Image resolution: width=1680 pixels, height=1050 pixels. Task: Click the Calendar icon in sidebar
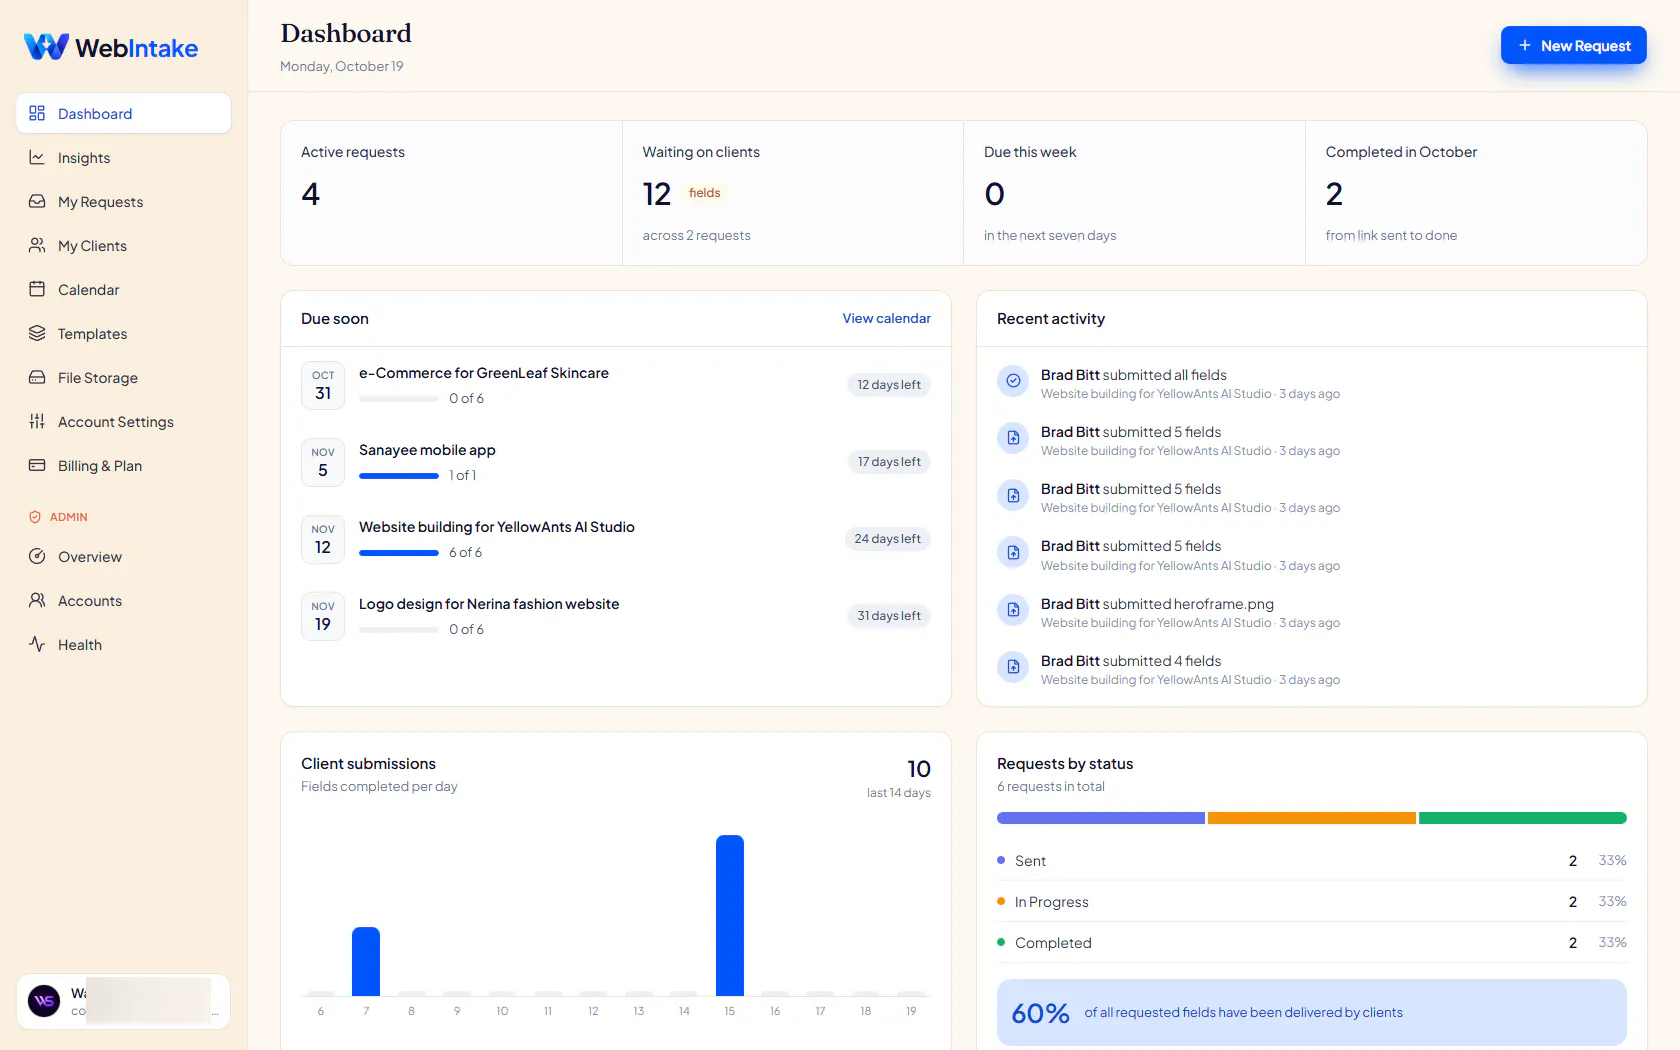coord(37,289)
